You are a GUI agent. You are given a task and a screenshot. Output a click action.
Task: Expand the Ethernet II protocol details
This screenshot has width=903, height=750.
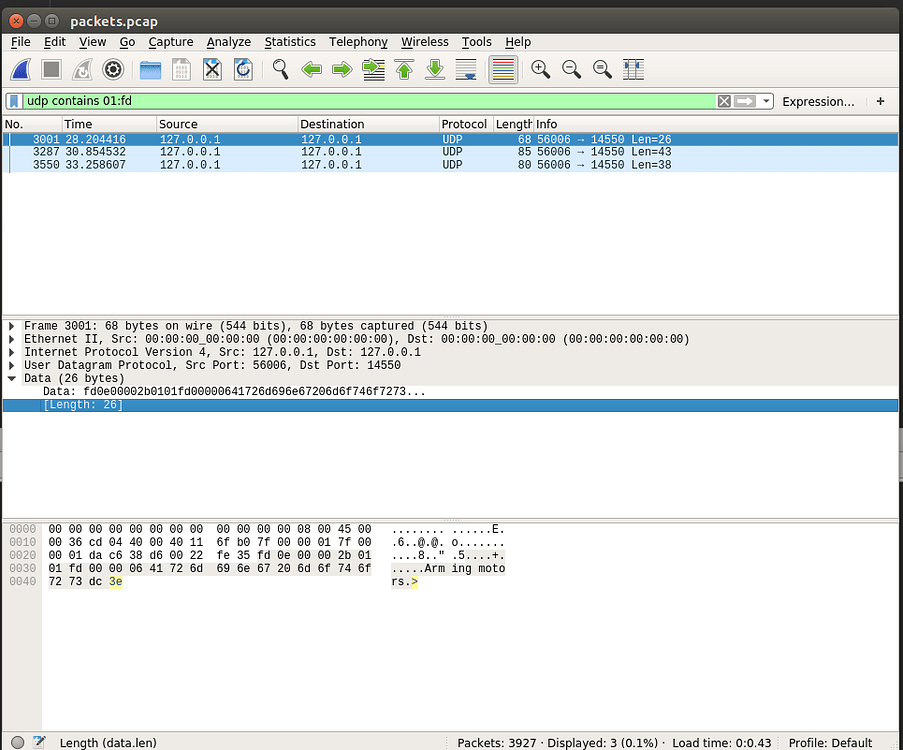point(10,338)
